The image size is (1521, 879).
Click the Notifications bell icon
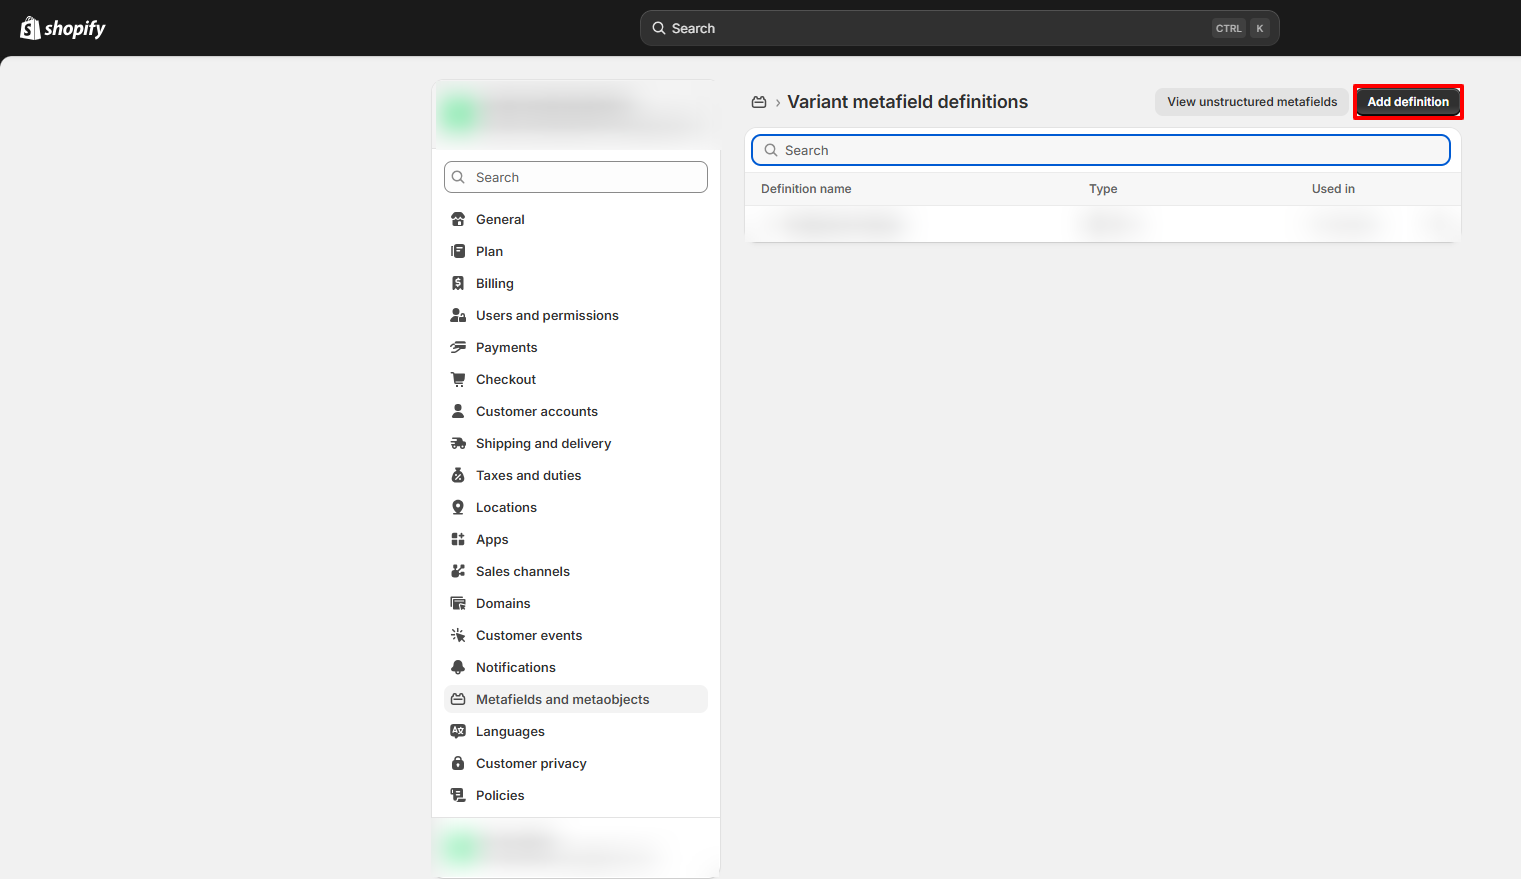pyautogui.click(x=458, y=667)
